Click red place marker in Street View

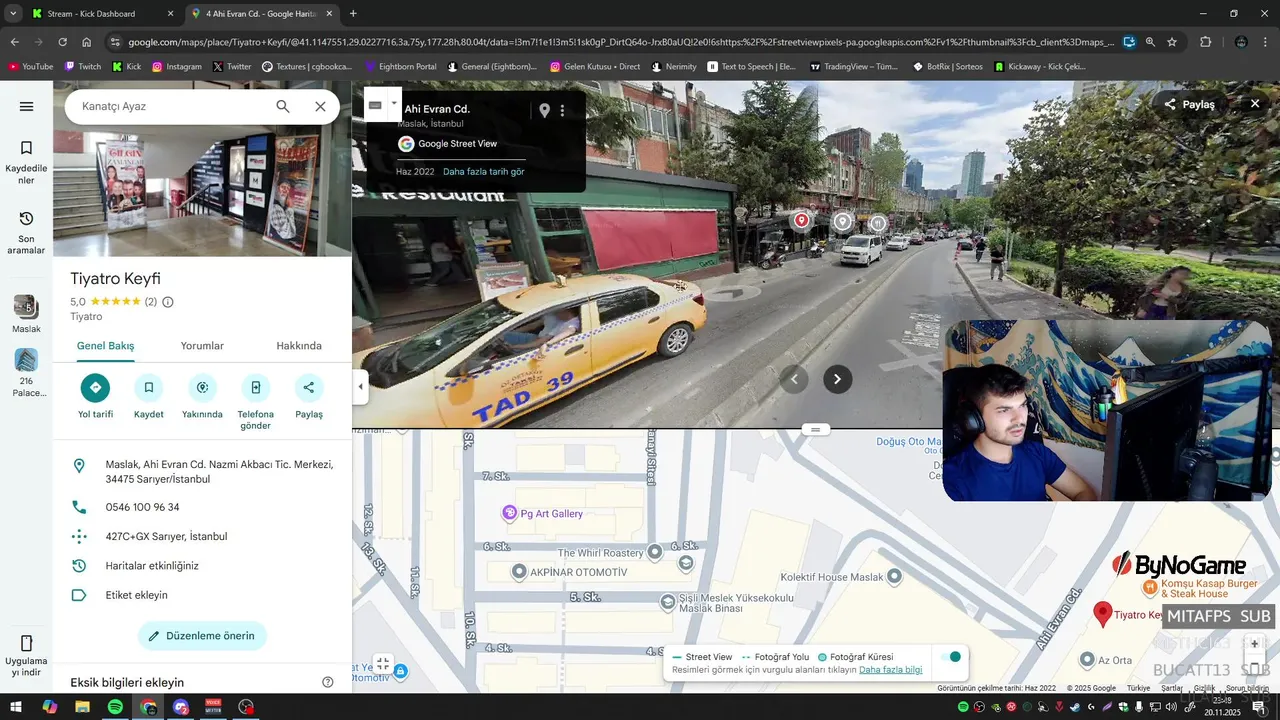[x=801, y=220]
